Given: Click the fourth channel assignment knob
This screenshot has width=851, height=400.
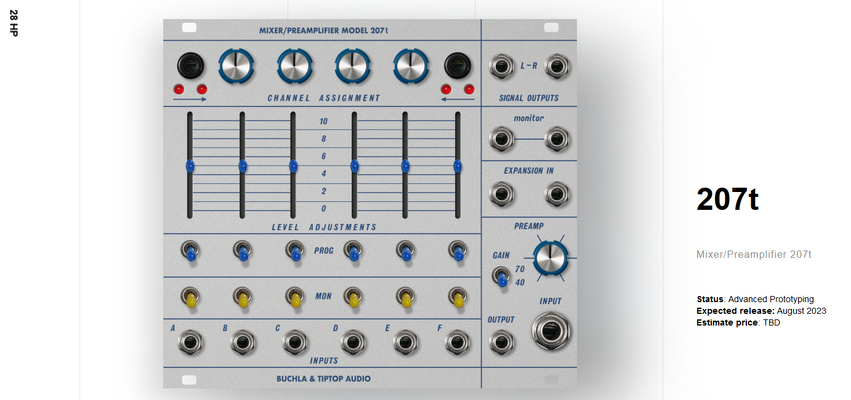Looking at the screenshot, I should tap(411, 66).
